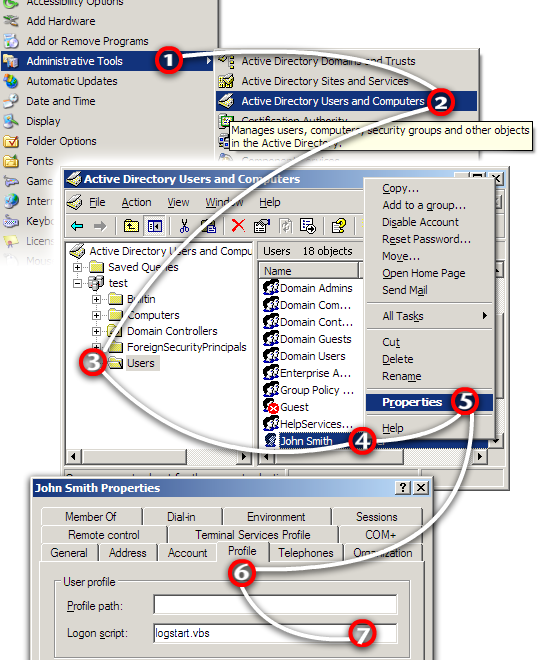Image resolution: width=540 pixels, height=660 pixels.
Task: Click the Forward arrow toolbar icon
Action: [100, 226]
